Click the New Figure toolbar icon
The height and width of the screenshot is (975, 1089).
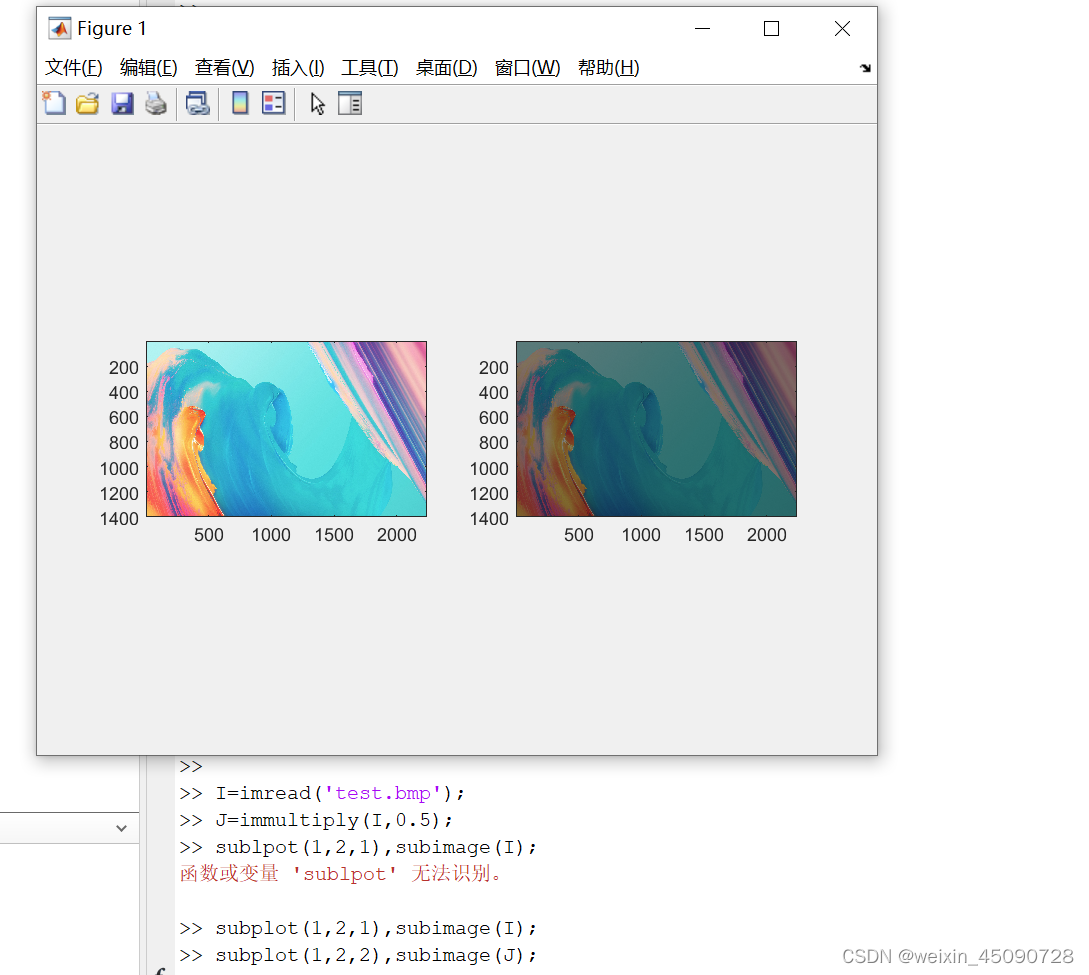click(54, 103)
